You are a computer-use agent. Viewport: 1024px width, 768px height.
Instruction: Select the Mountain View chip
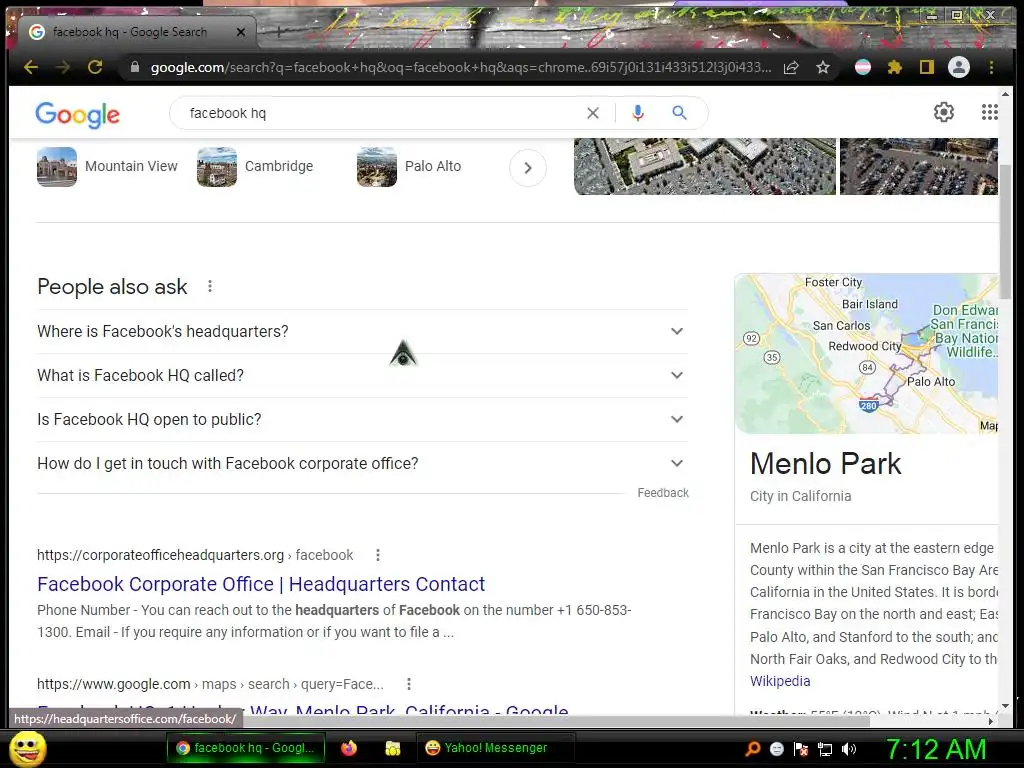pyautogui.click(x=107, y=167)
